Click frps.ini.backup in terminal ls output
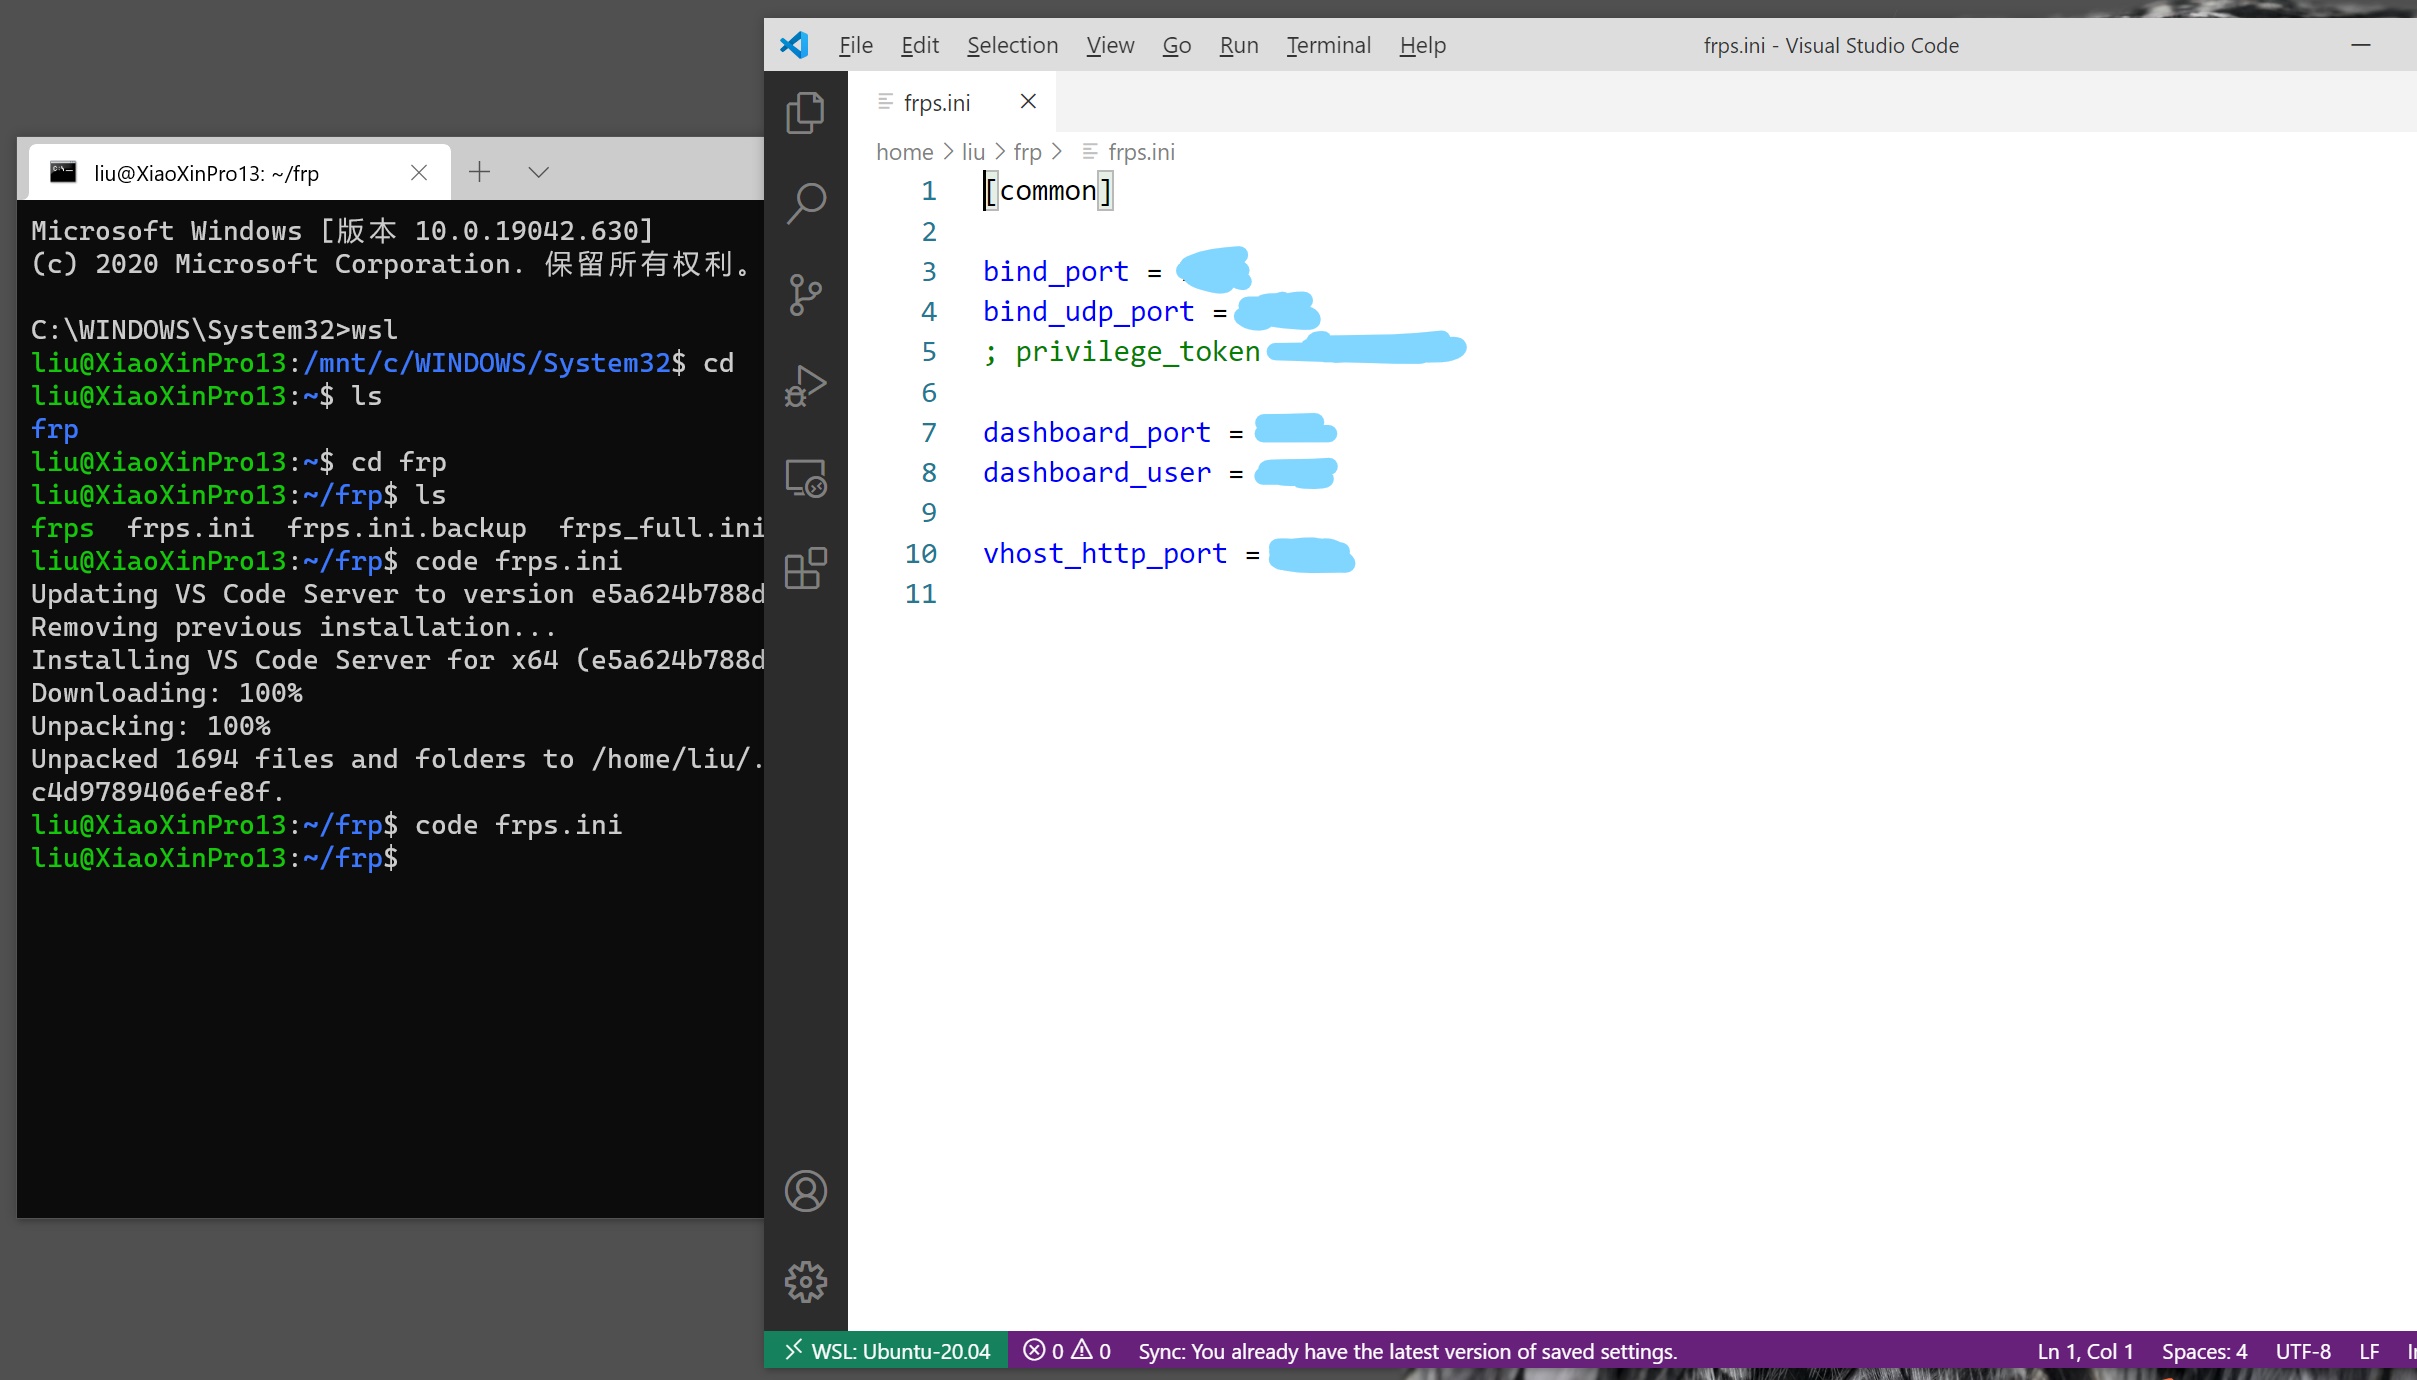The image size is (2417, 1380). tap(406, 527)
